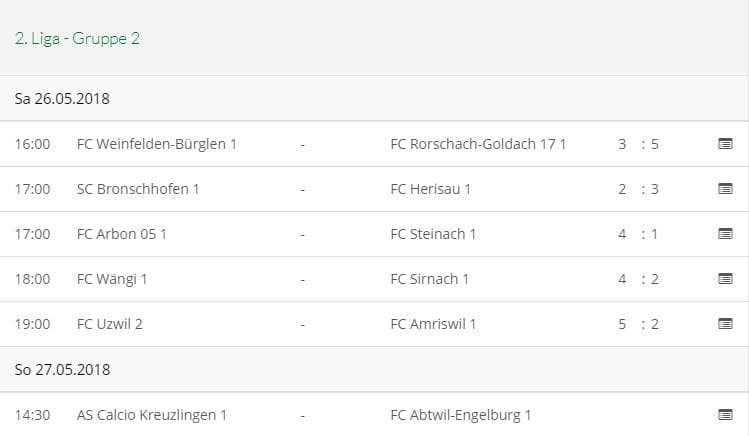Click the FC Uzwil 2 team name

tap(110, 324)
